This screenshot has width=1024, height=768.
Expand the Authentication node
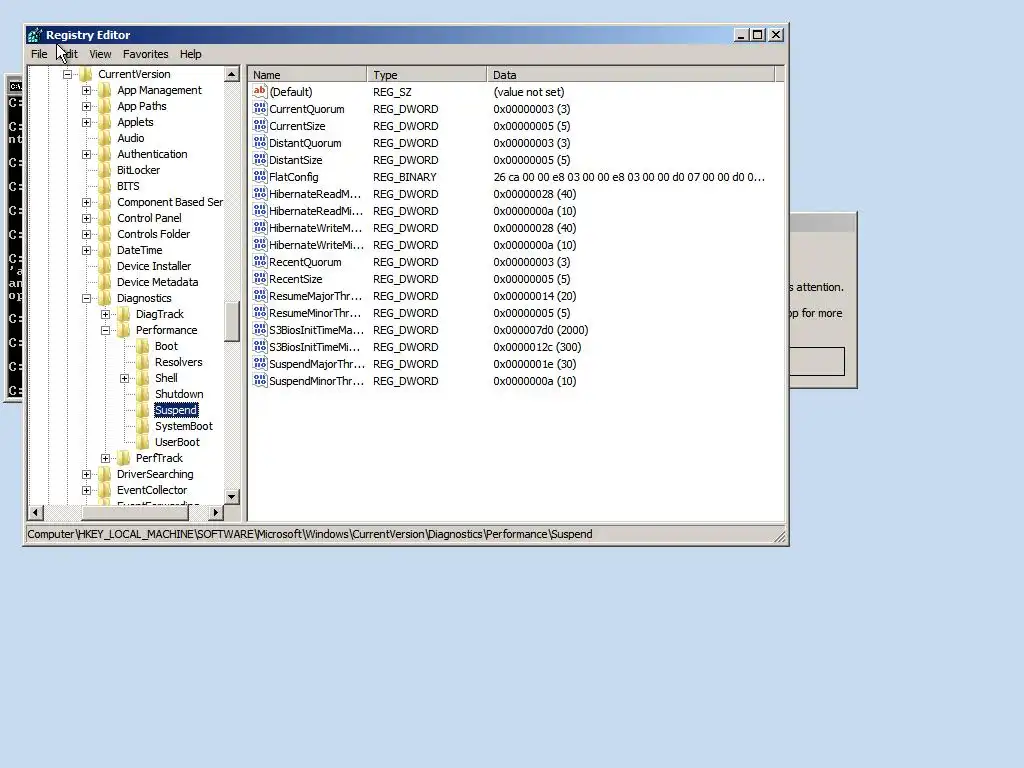click(86, 154)
